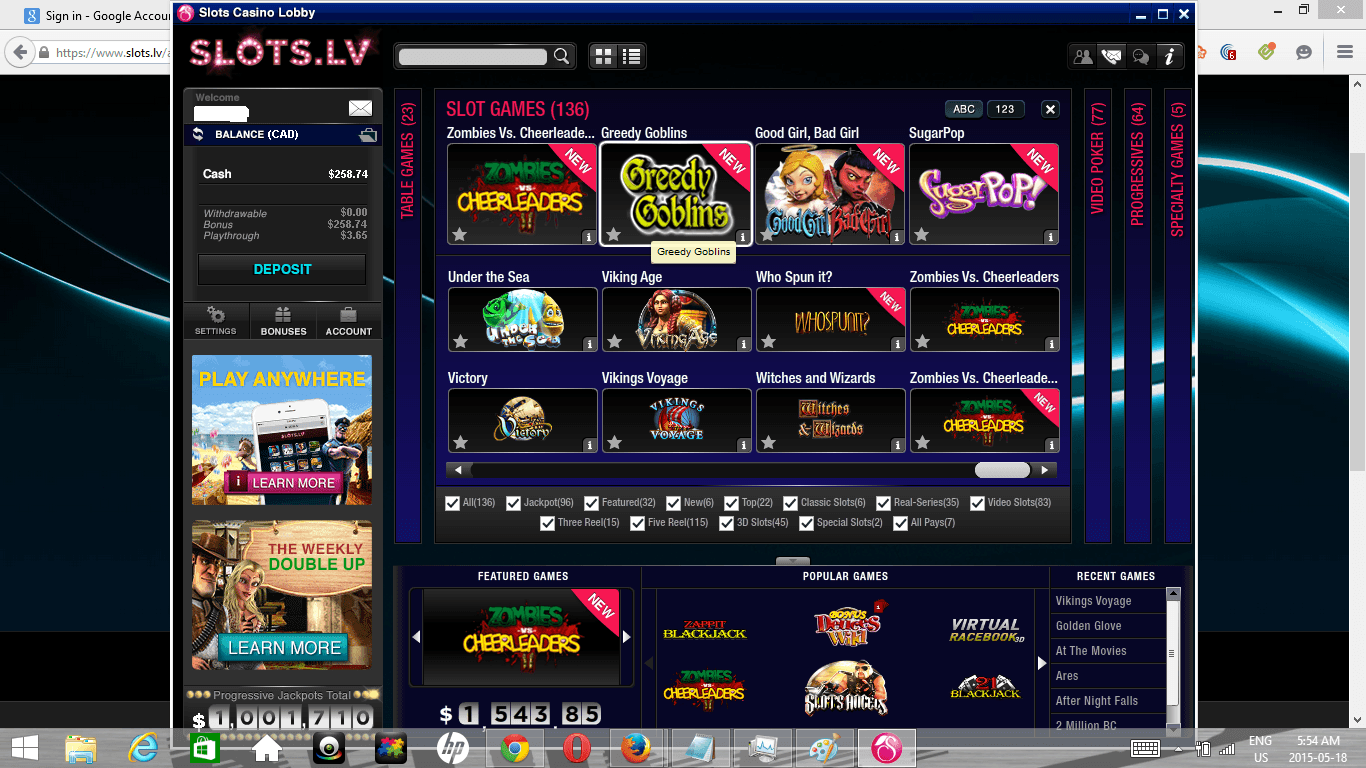Toggle the Featured(32) filter

click(x=591, y=503)
